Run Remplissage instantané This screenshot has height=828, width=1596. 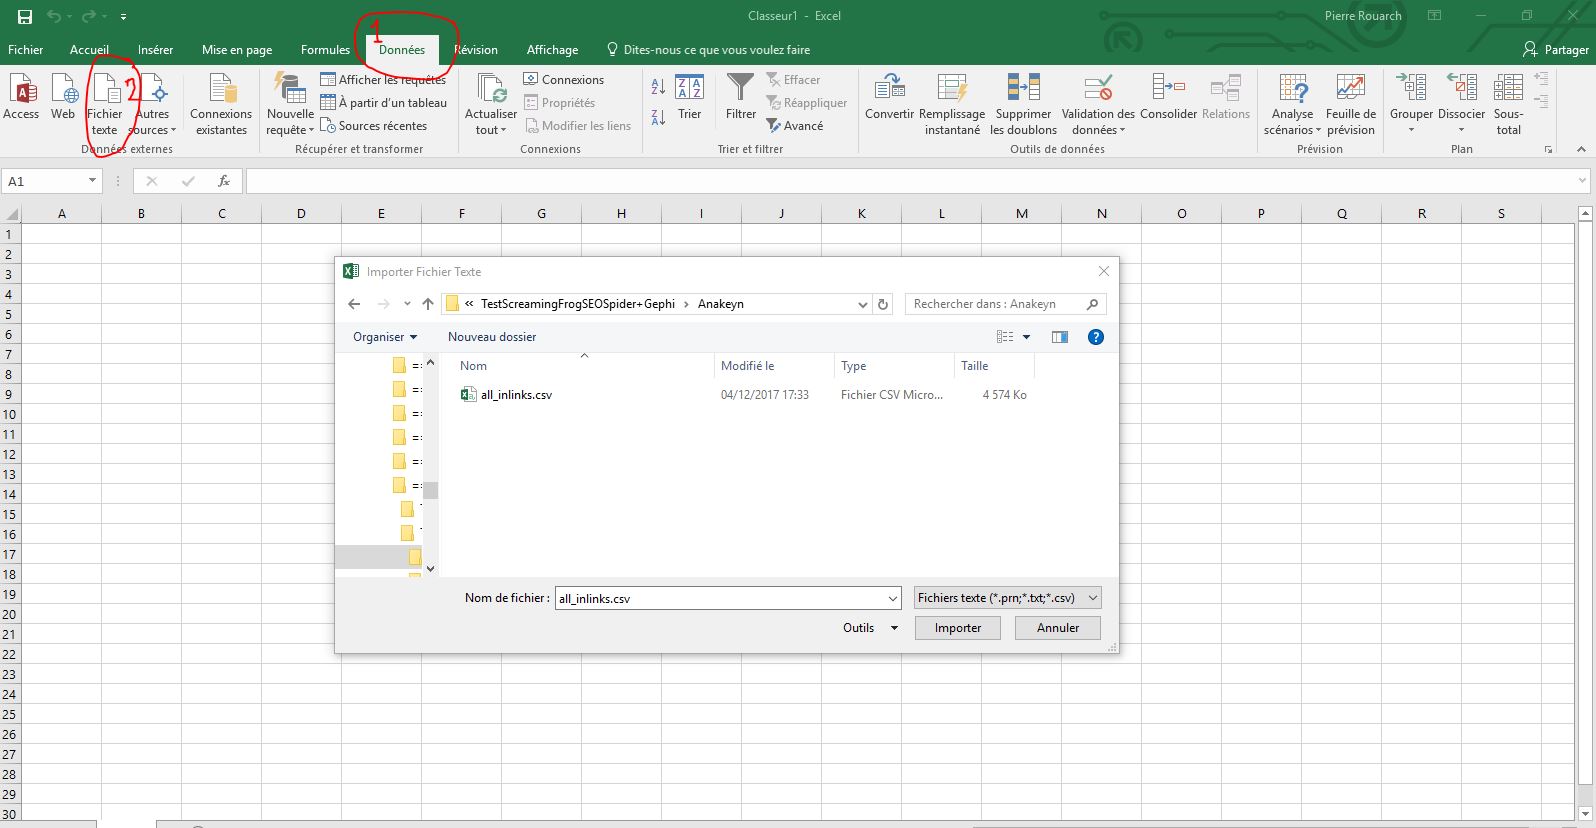pyautogui.click(x=952, y=105)
